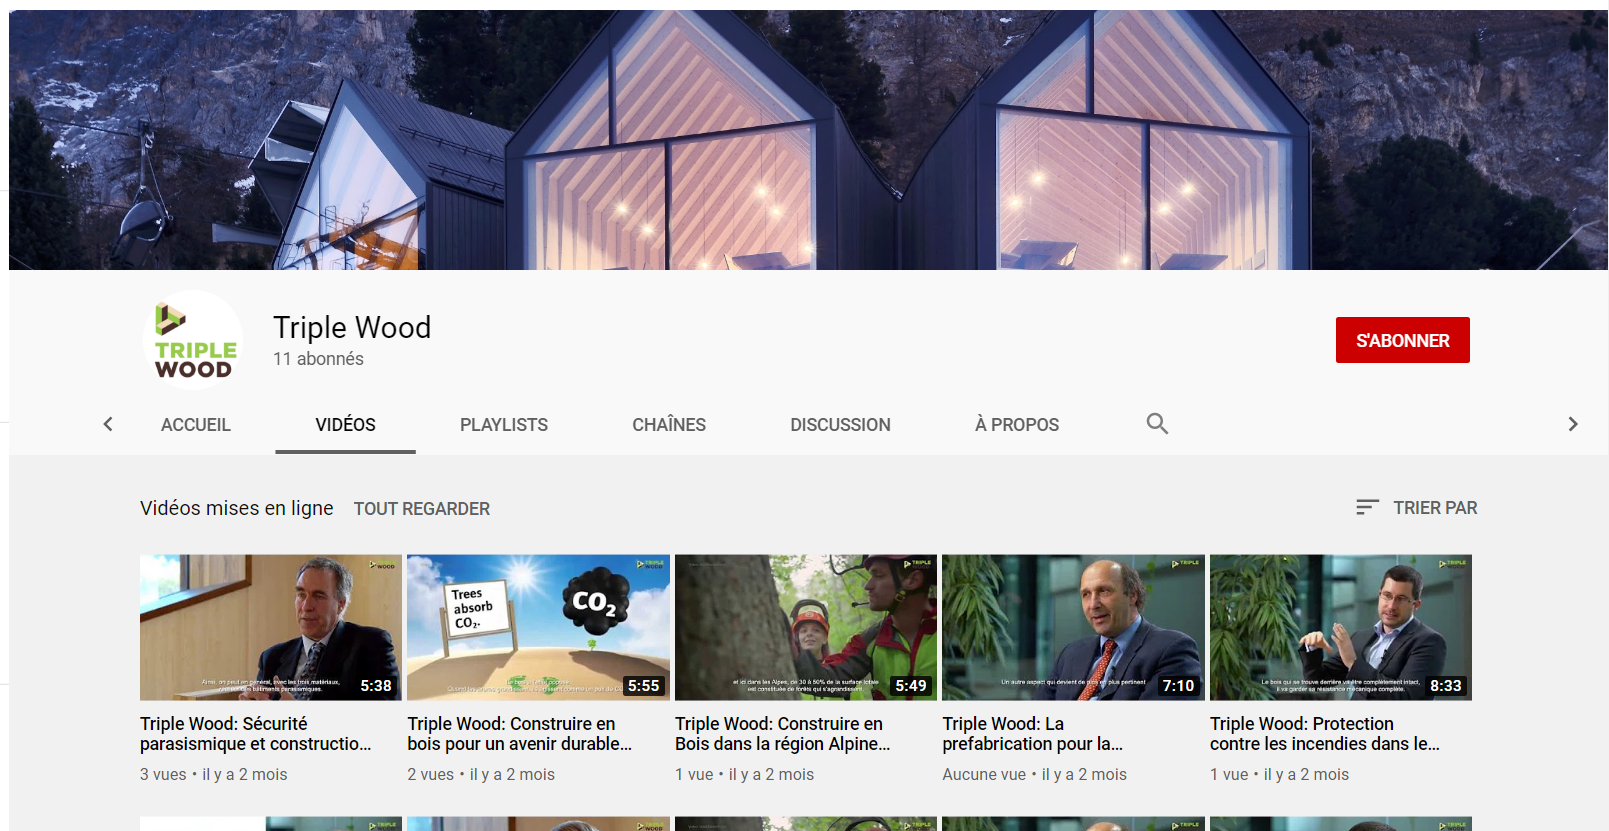
Task: Click the Tout regarder link
Action: [422, 509]
